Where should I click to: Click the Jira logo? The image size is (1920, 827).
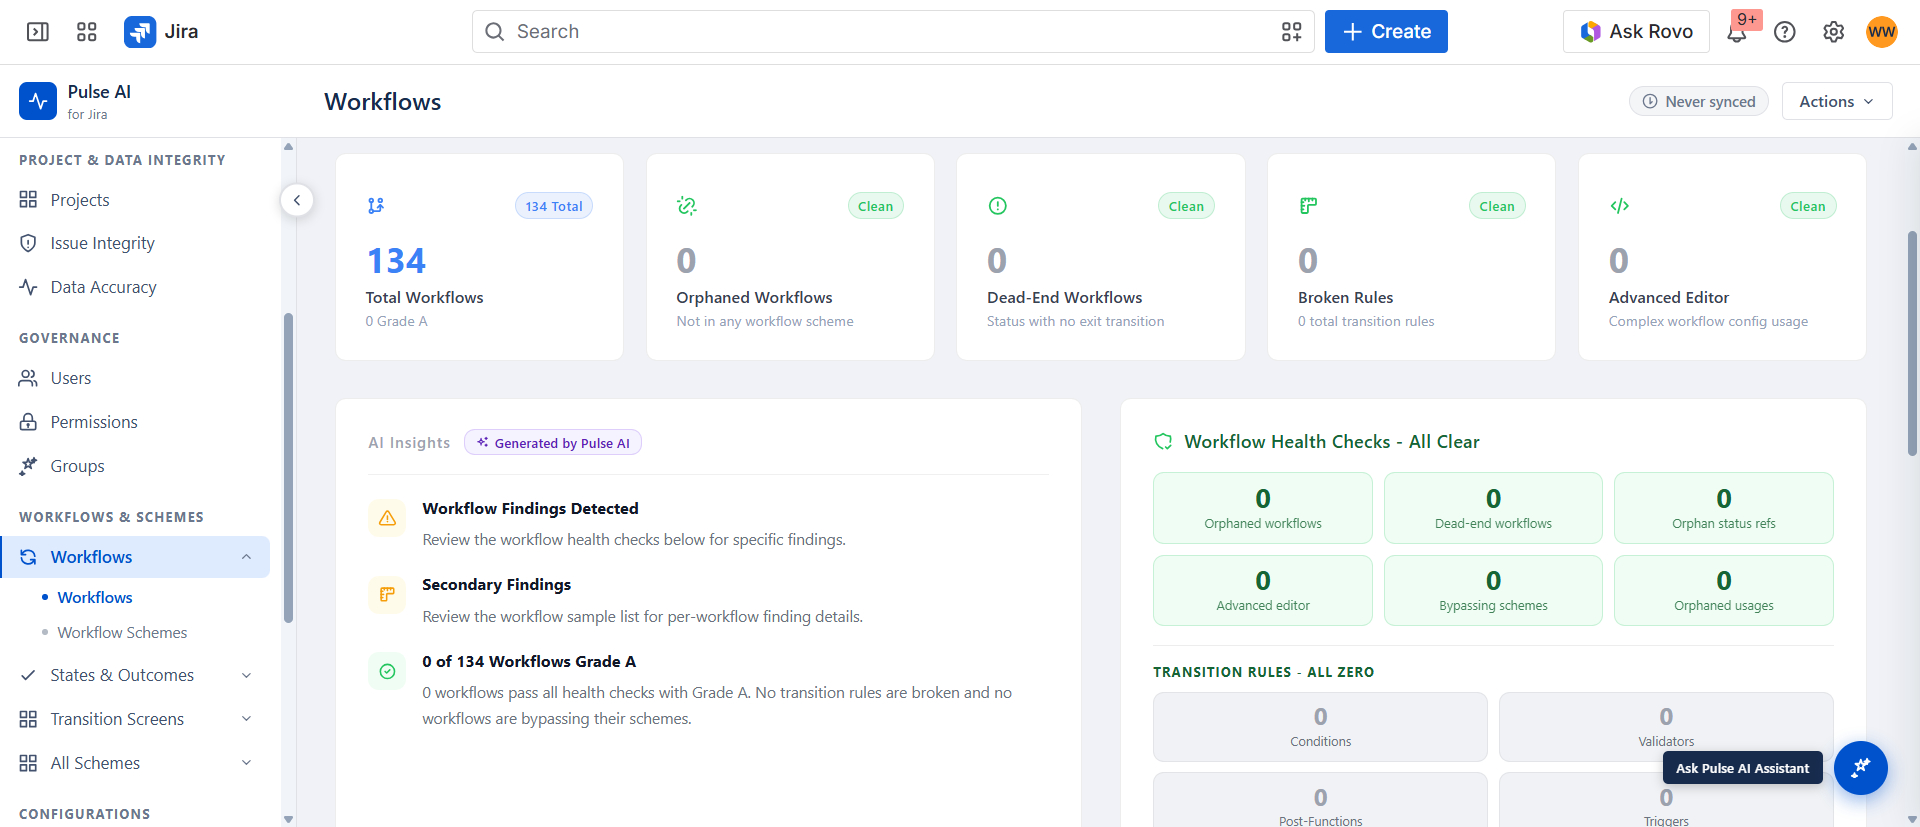click(161, 32)
